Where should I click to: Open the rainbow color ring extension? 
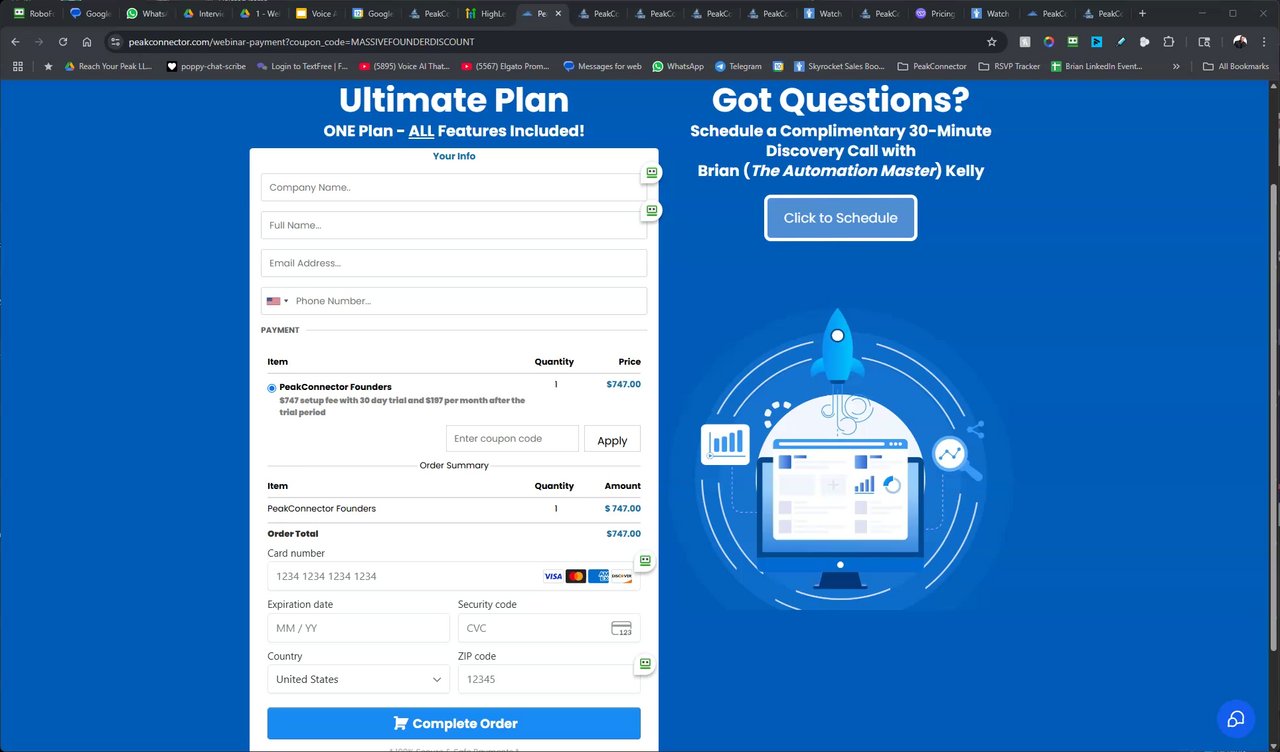(1049, 42)
